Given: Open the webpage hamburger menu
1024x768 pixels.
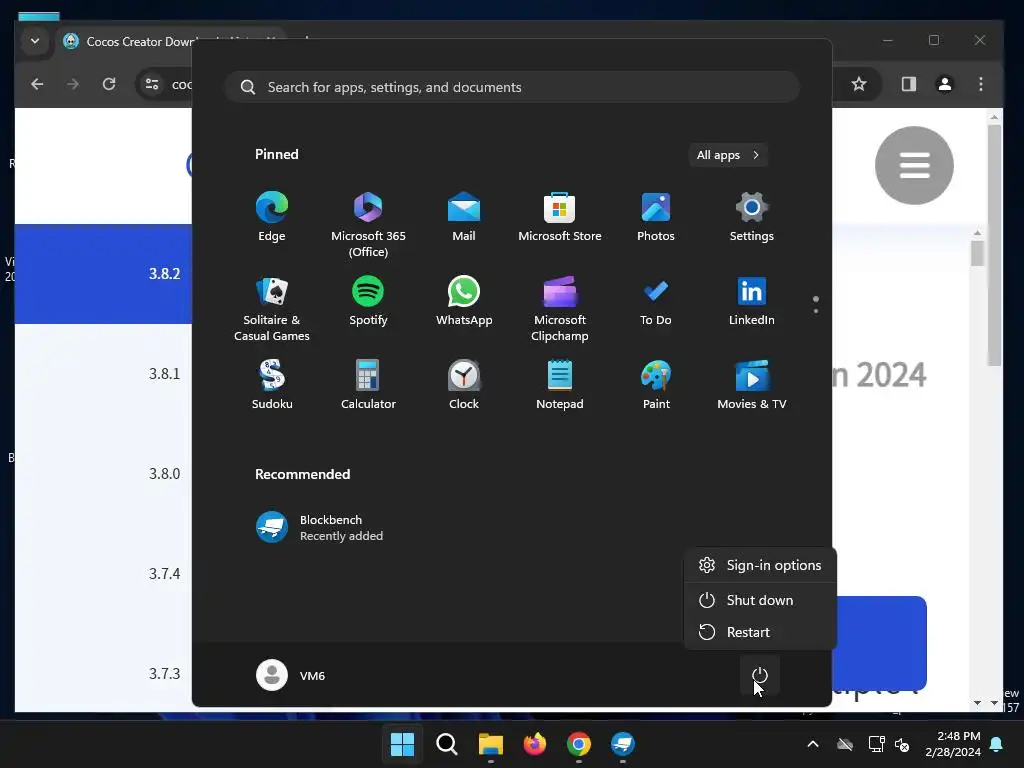Looking at the screenshot, I should (x=914, y=165).
